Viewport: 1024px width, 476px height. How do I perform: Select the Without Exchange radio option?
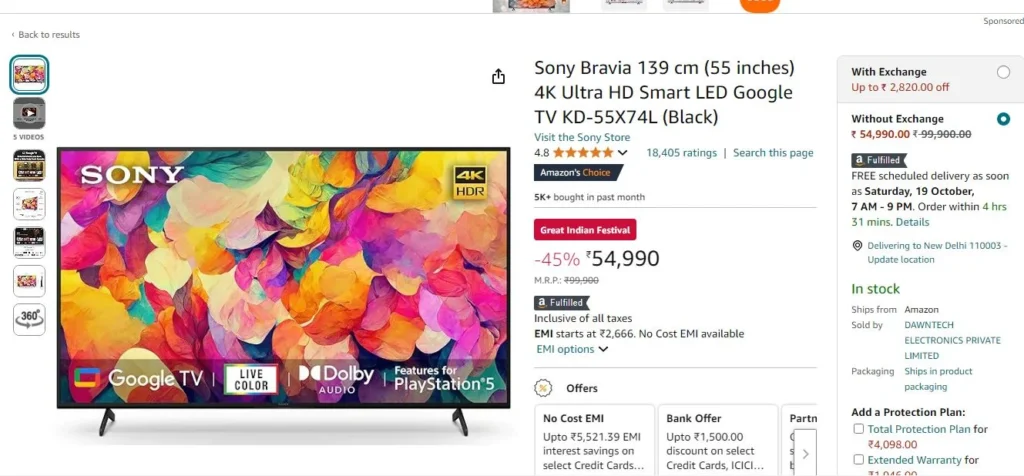click(x=1003, y=119)
